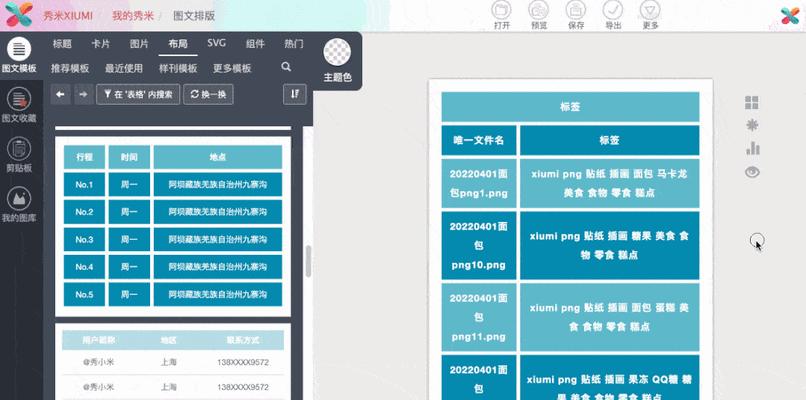Click the asterisk-shaped icon right of canvas
806x400 pixels.
coord(752,125)
